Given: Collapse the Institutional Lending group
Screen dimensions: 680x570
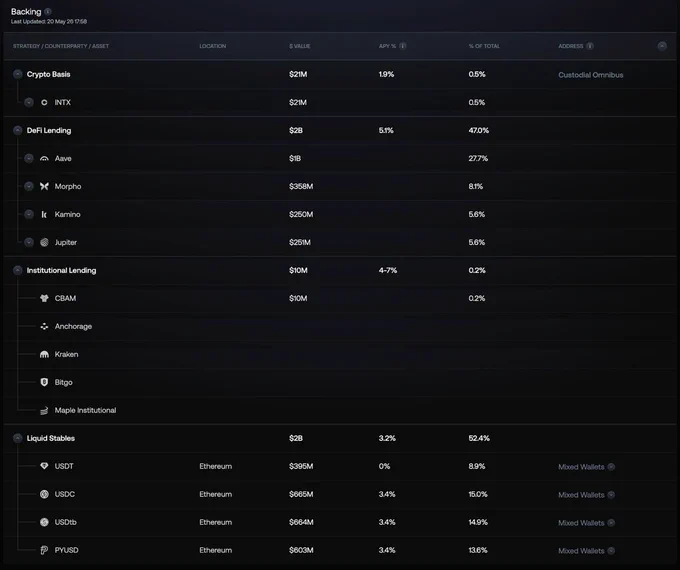Looking at the screenshot, I should click(x=18, y=270).
